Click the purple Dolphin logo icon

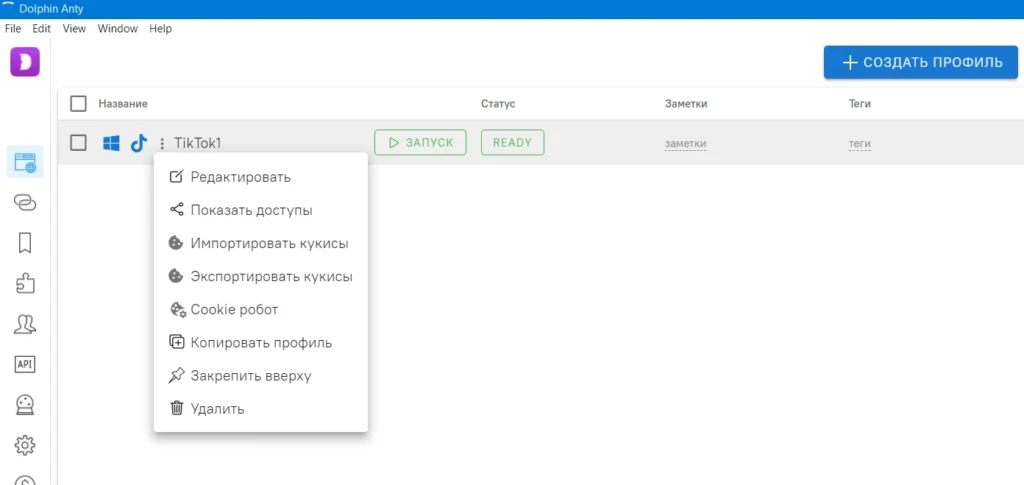(25, 62)
